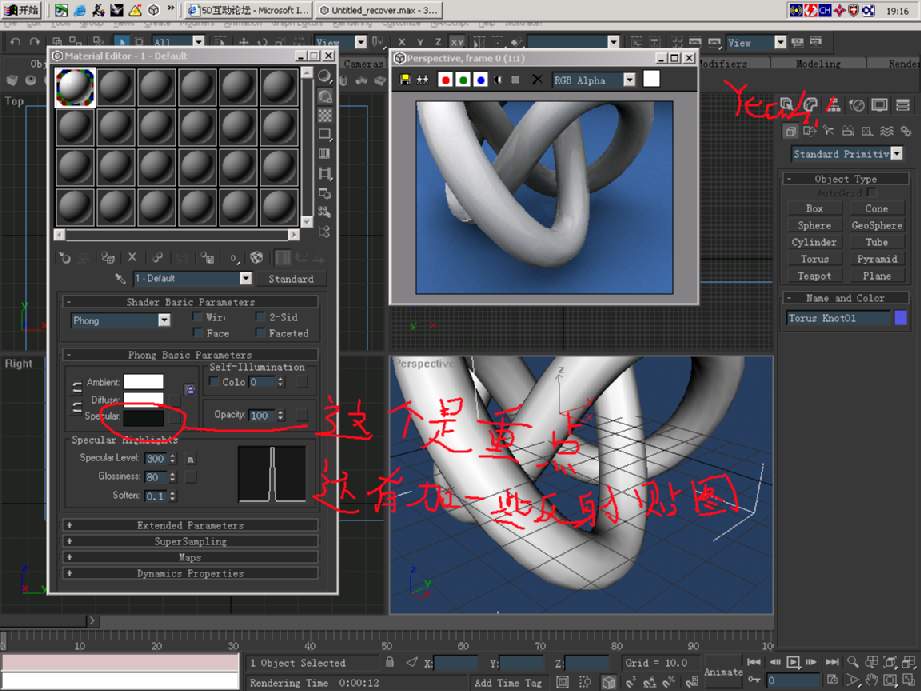921x691 pixels.
Task: Collapse Shader Basic Parameters rollout
Action: pyautogui.click(x=191, y=302)
